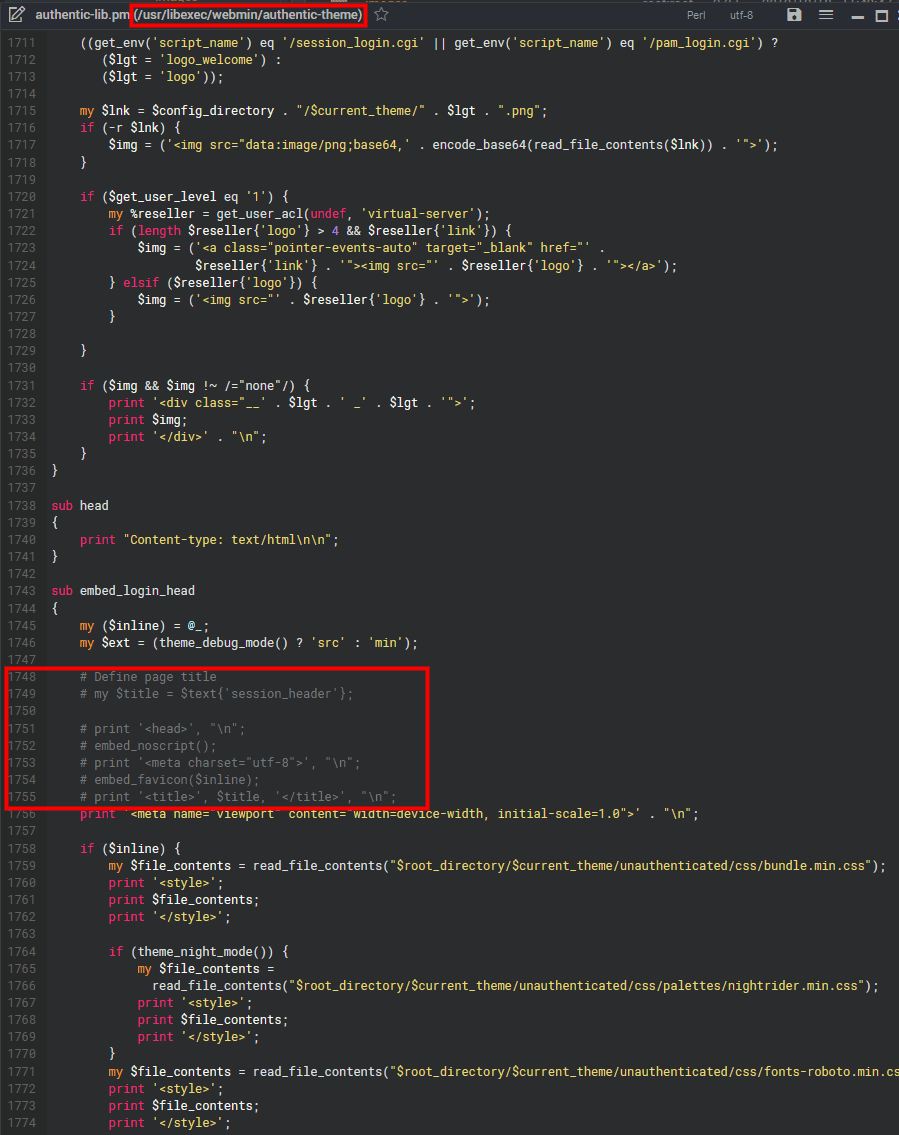Click the utf-8 encoding label
This screenshot has height=1135, width=899.
pos(741,15)
